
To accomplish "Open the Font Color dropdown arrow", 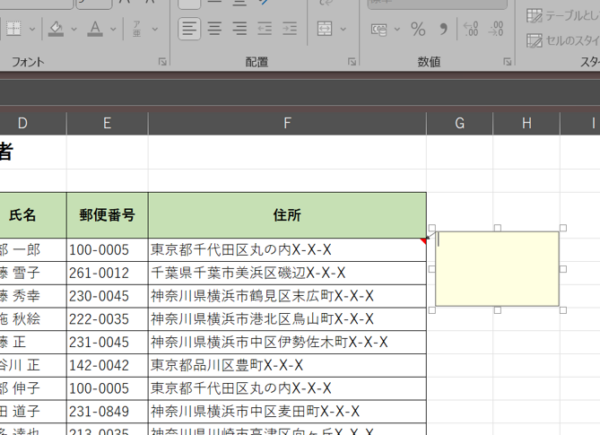I will [x=112, y=28].
